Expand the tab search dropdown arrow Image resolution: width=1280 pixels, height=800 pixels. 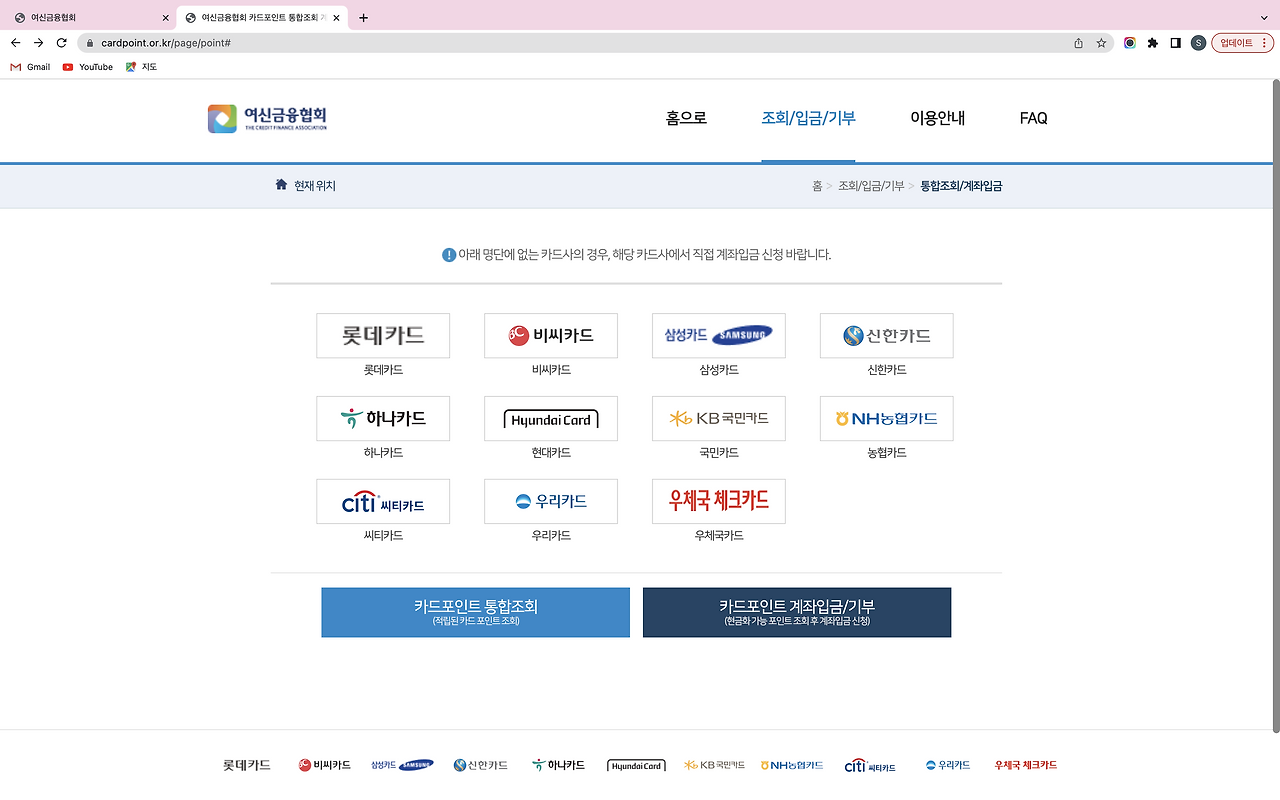(1264, 18)
